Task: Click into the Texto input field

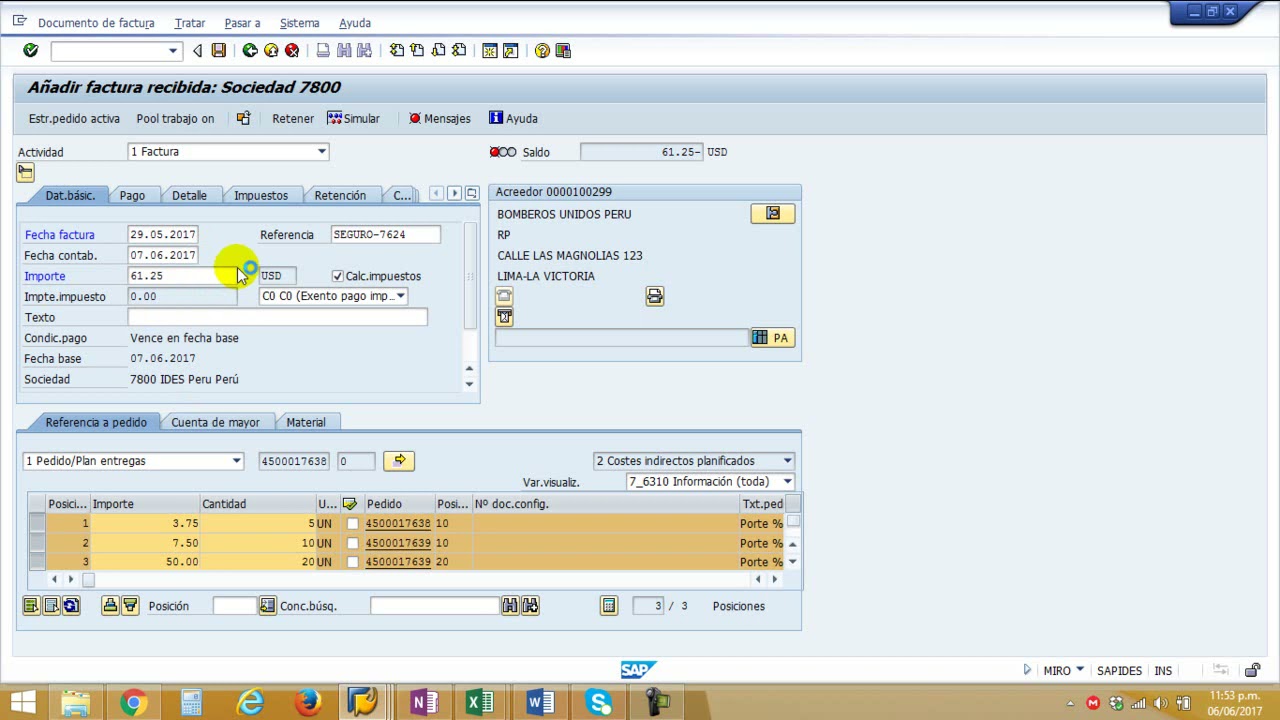Action: 278,317
